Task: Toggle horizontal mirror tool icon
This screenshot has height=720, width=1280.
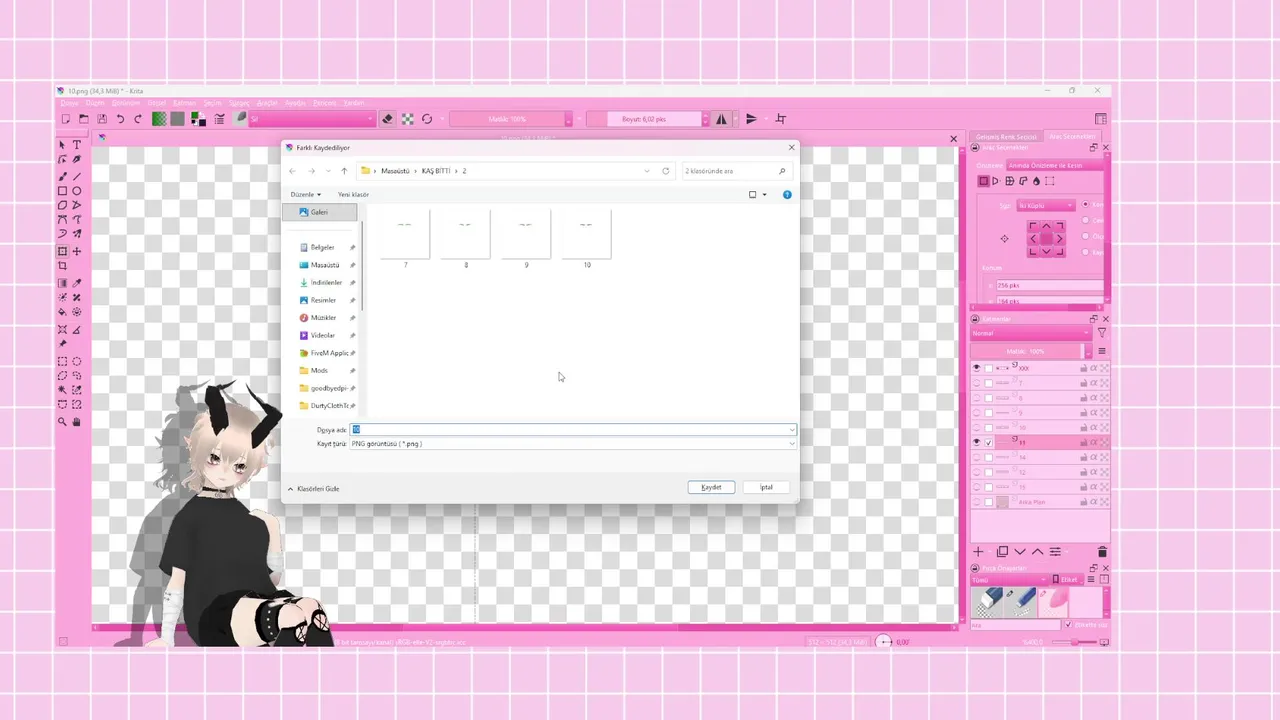Action: tap(721, 119)
